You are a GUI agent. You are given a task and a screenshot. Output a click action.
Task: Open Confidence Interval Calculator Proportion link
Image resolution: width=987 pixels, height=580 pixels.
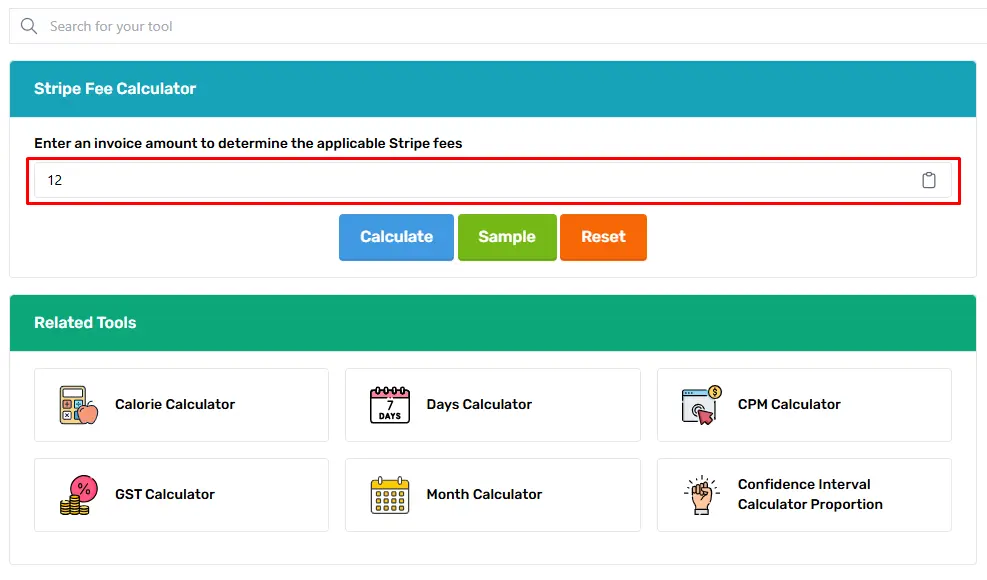810,494
